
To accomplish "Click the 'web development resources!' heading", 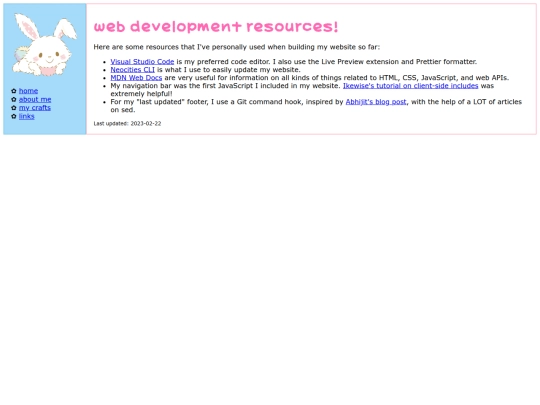I will tap(216, 27).
